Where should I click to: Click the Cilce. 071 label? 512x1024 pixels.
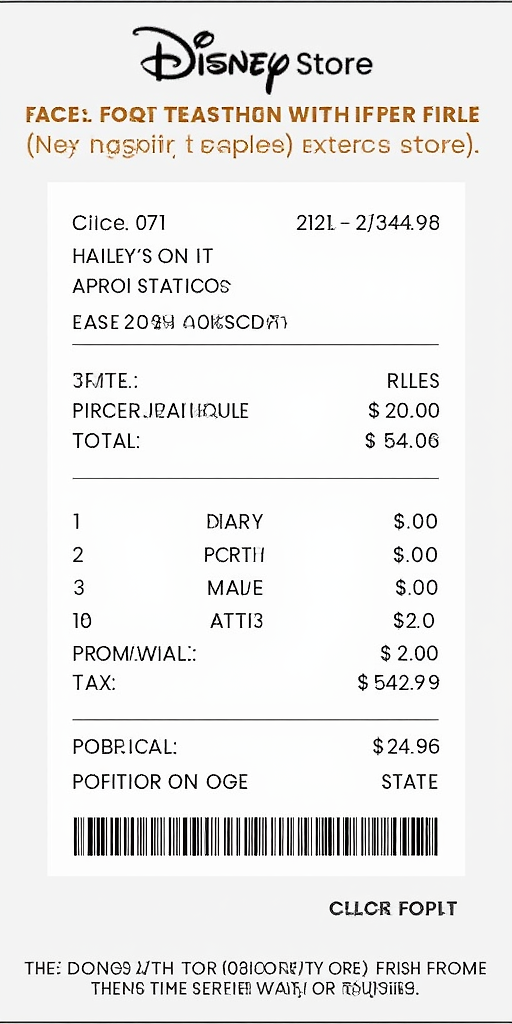point(119,223)
